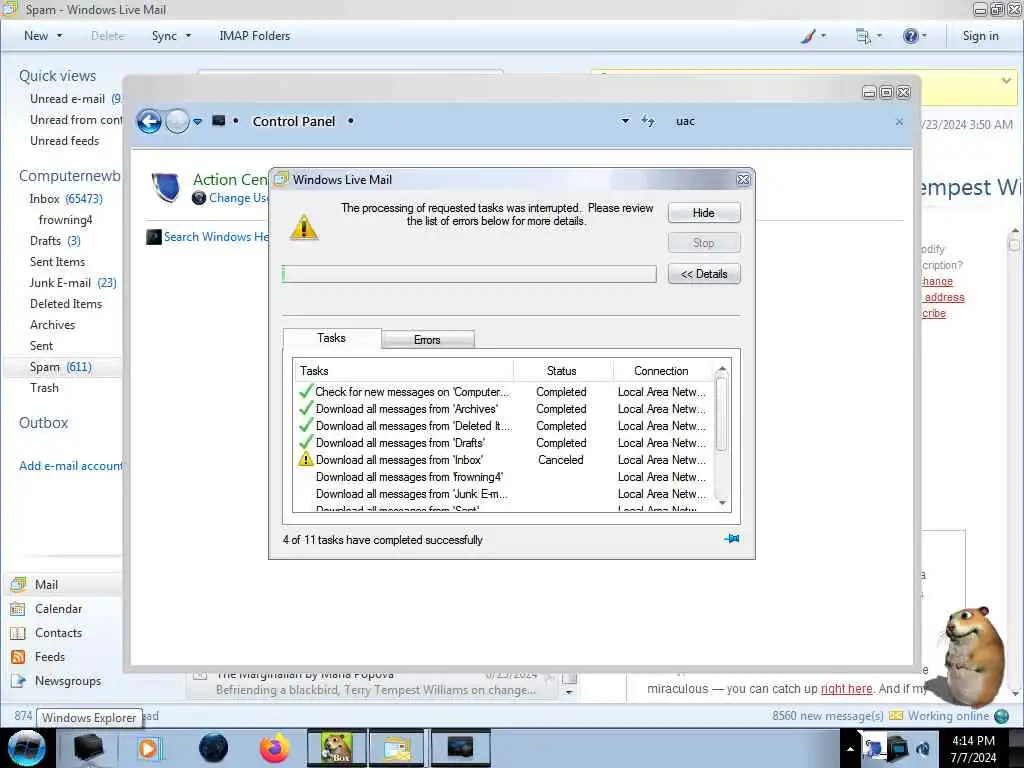Click the globe icon beside Working online
This screenshot has height=768, width=1024.
[x=1002, y=716]
